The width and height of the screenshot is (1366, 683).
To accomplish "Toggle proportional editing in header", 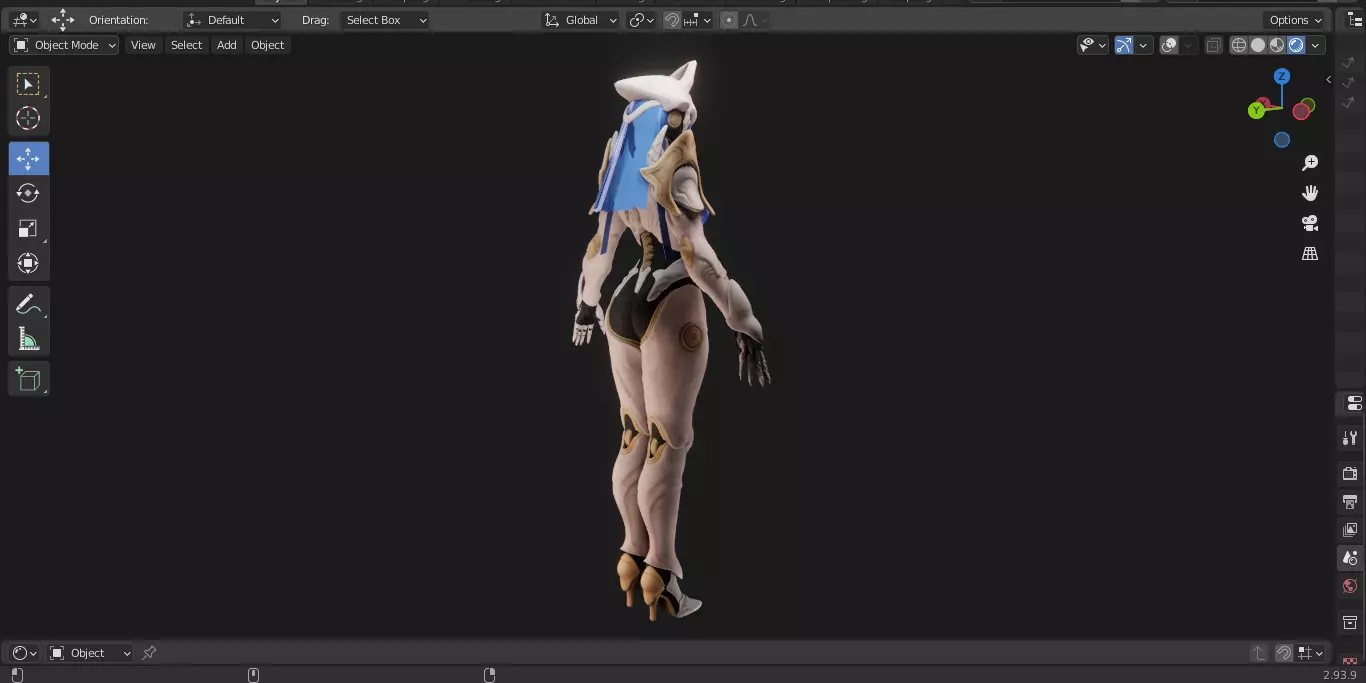I will 728,20.
